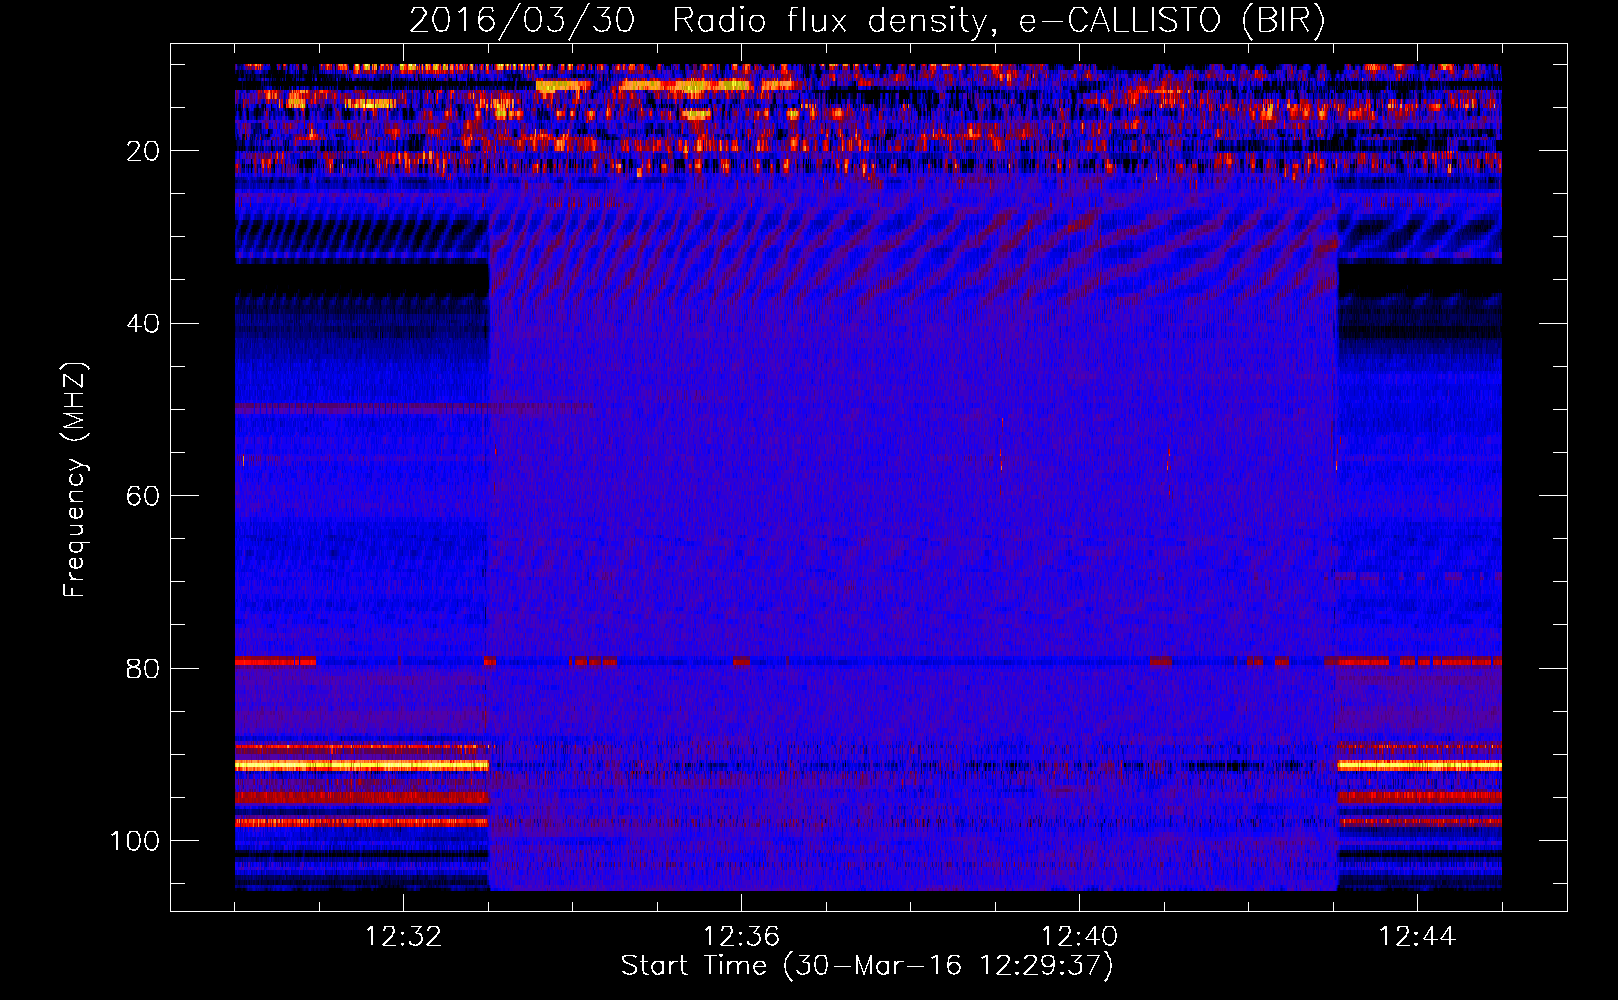Viewport: 1618px width, 1000px height.
Task: Click the 12:44 time tick label
Action: (x=1417, y=937)
